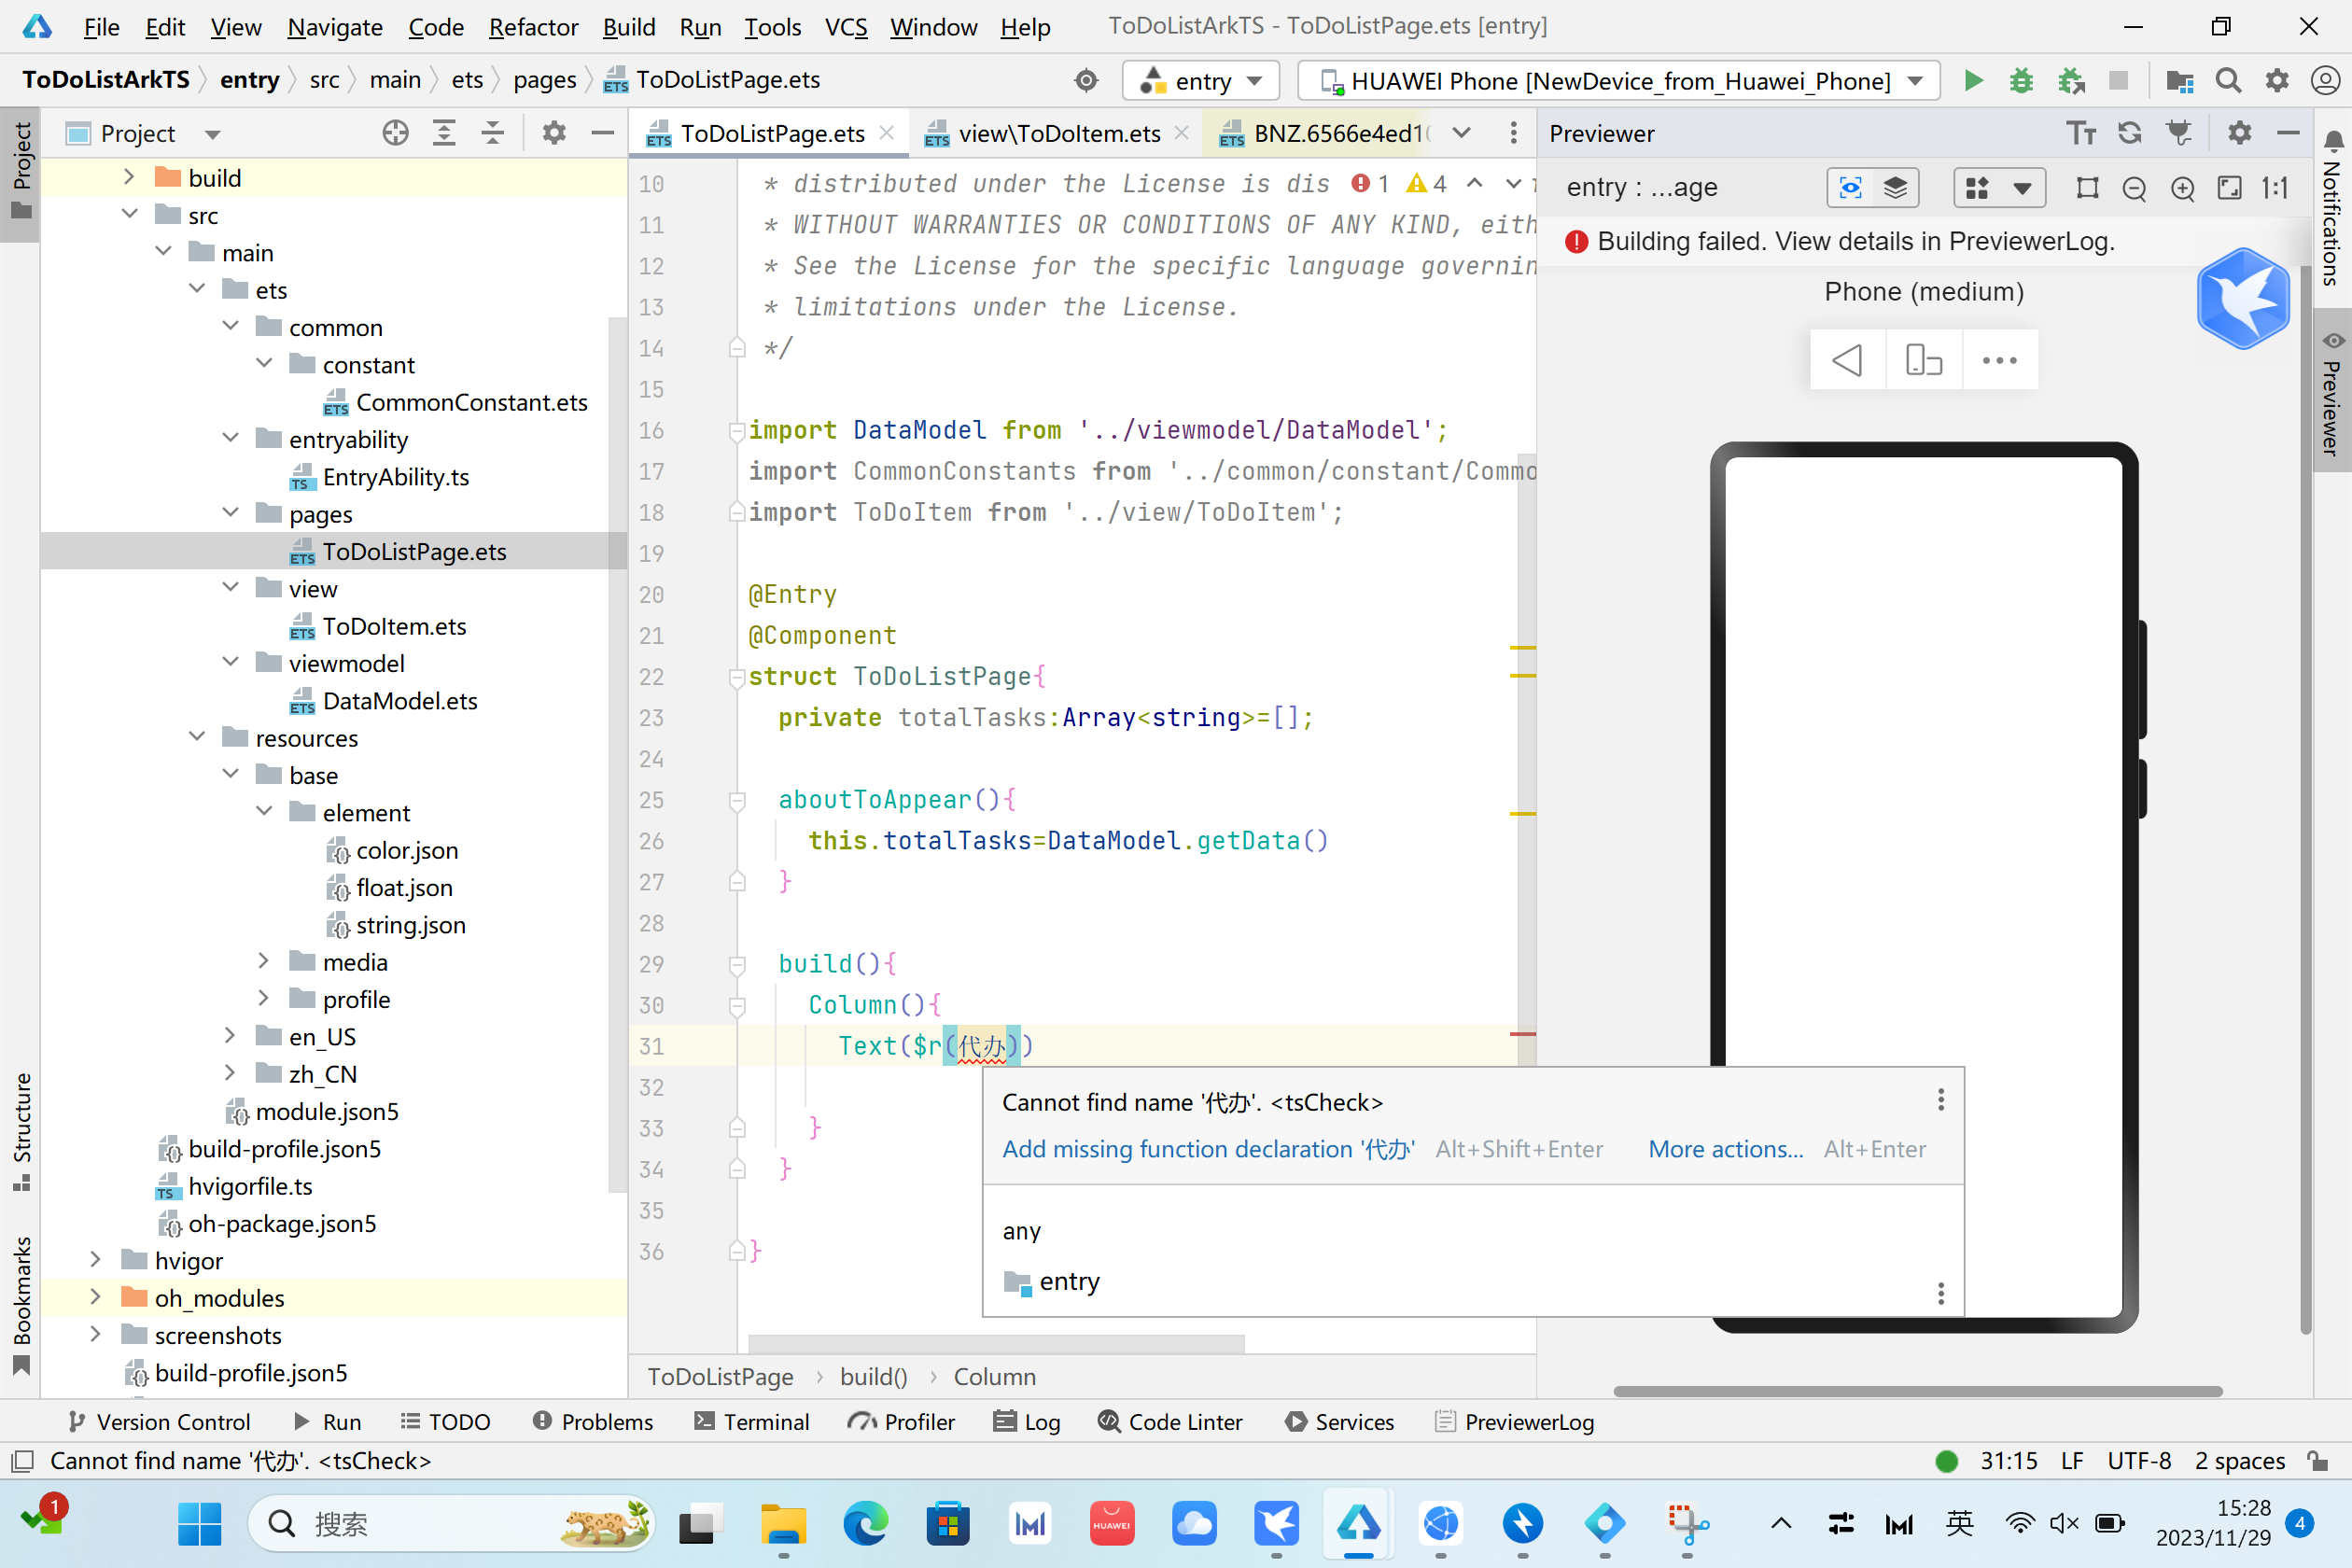Open Project panel options gear

point(554,133)
